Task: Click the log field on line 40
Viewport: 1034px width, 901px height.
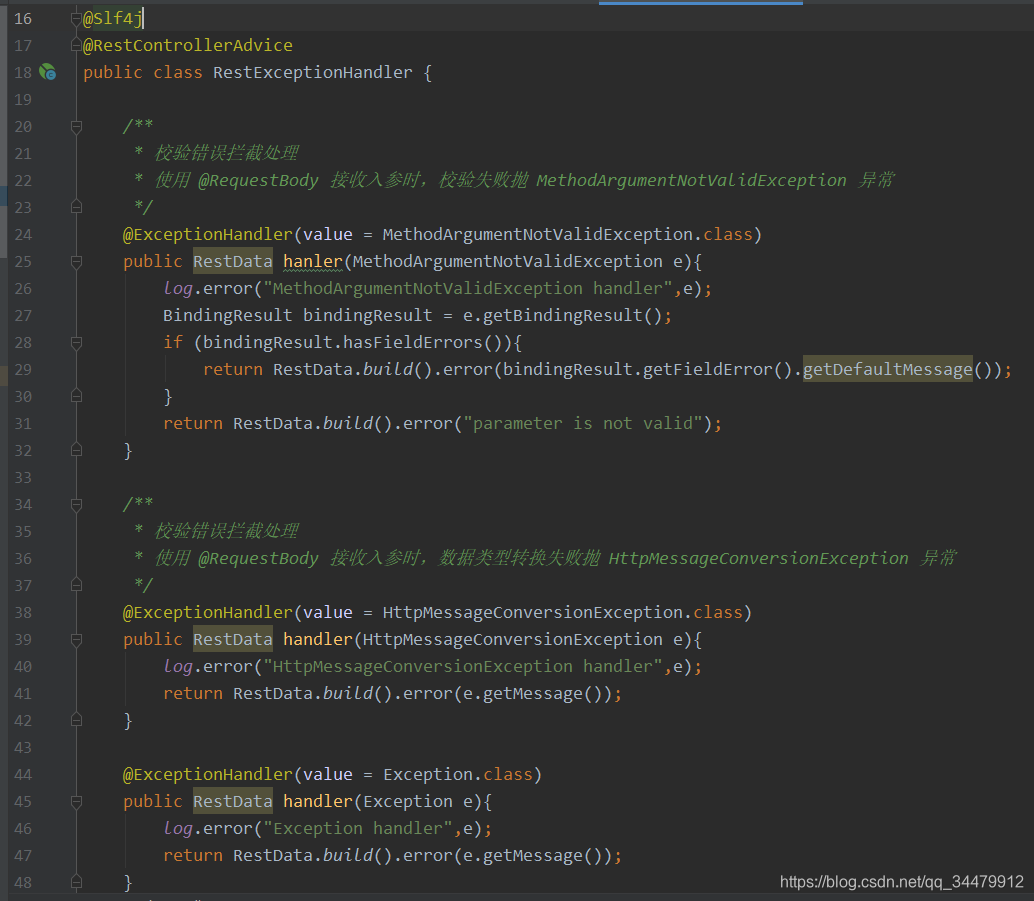Action: pyautogui.click(x=178, y=667)
